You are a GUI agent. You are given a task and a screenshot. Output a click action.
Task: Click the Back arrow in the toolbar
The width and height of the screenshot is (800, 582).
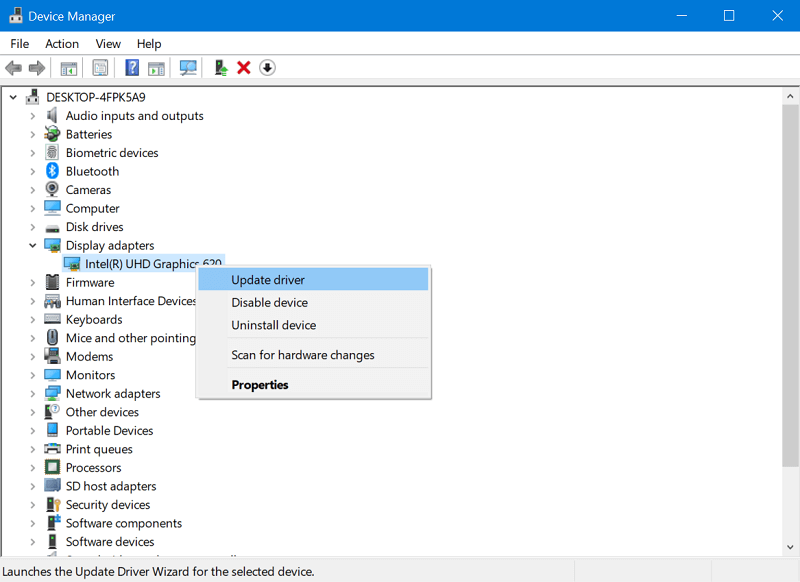tap(14, 68)
